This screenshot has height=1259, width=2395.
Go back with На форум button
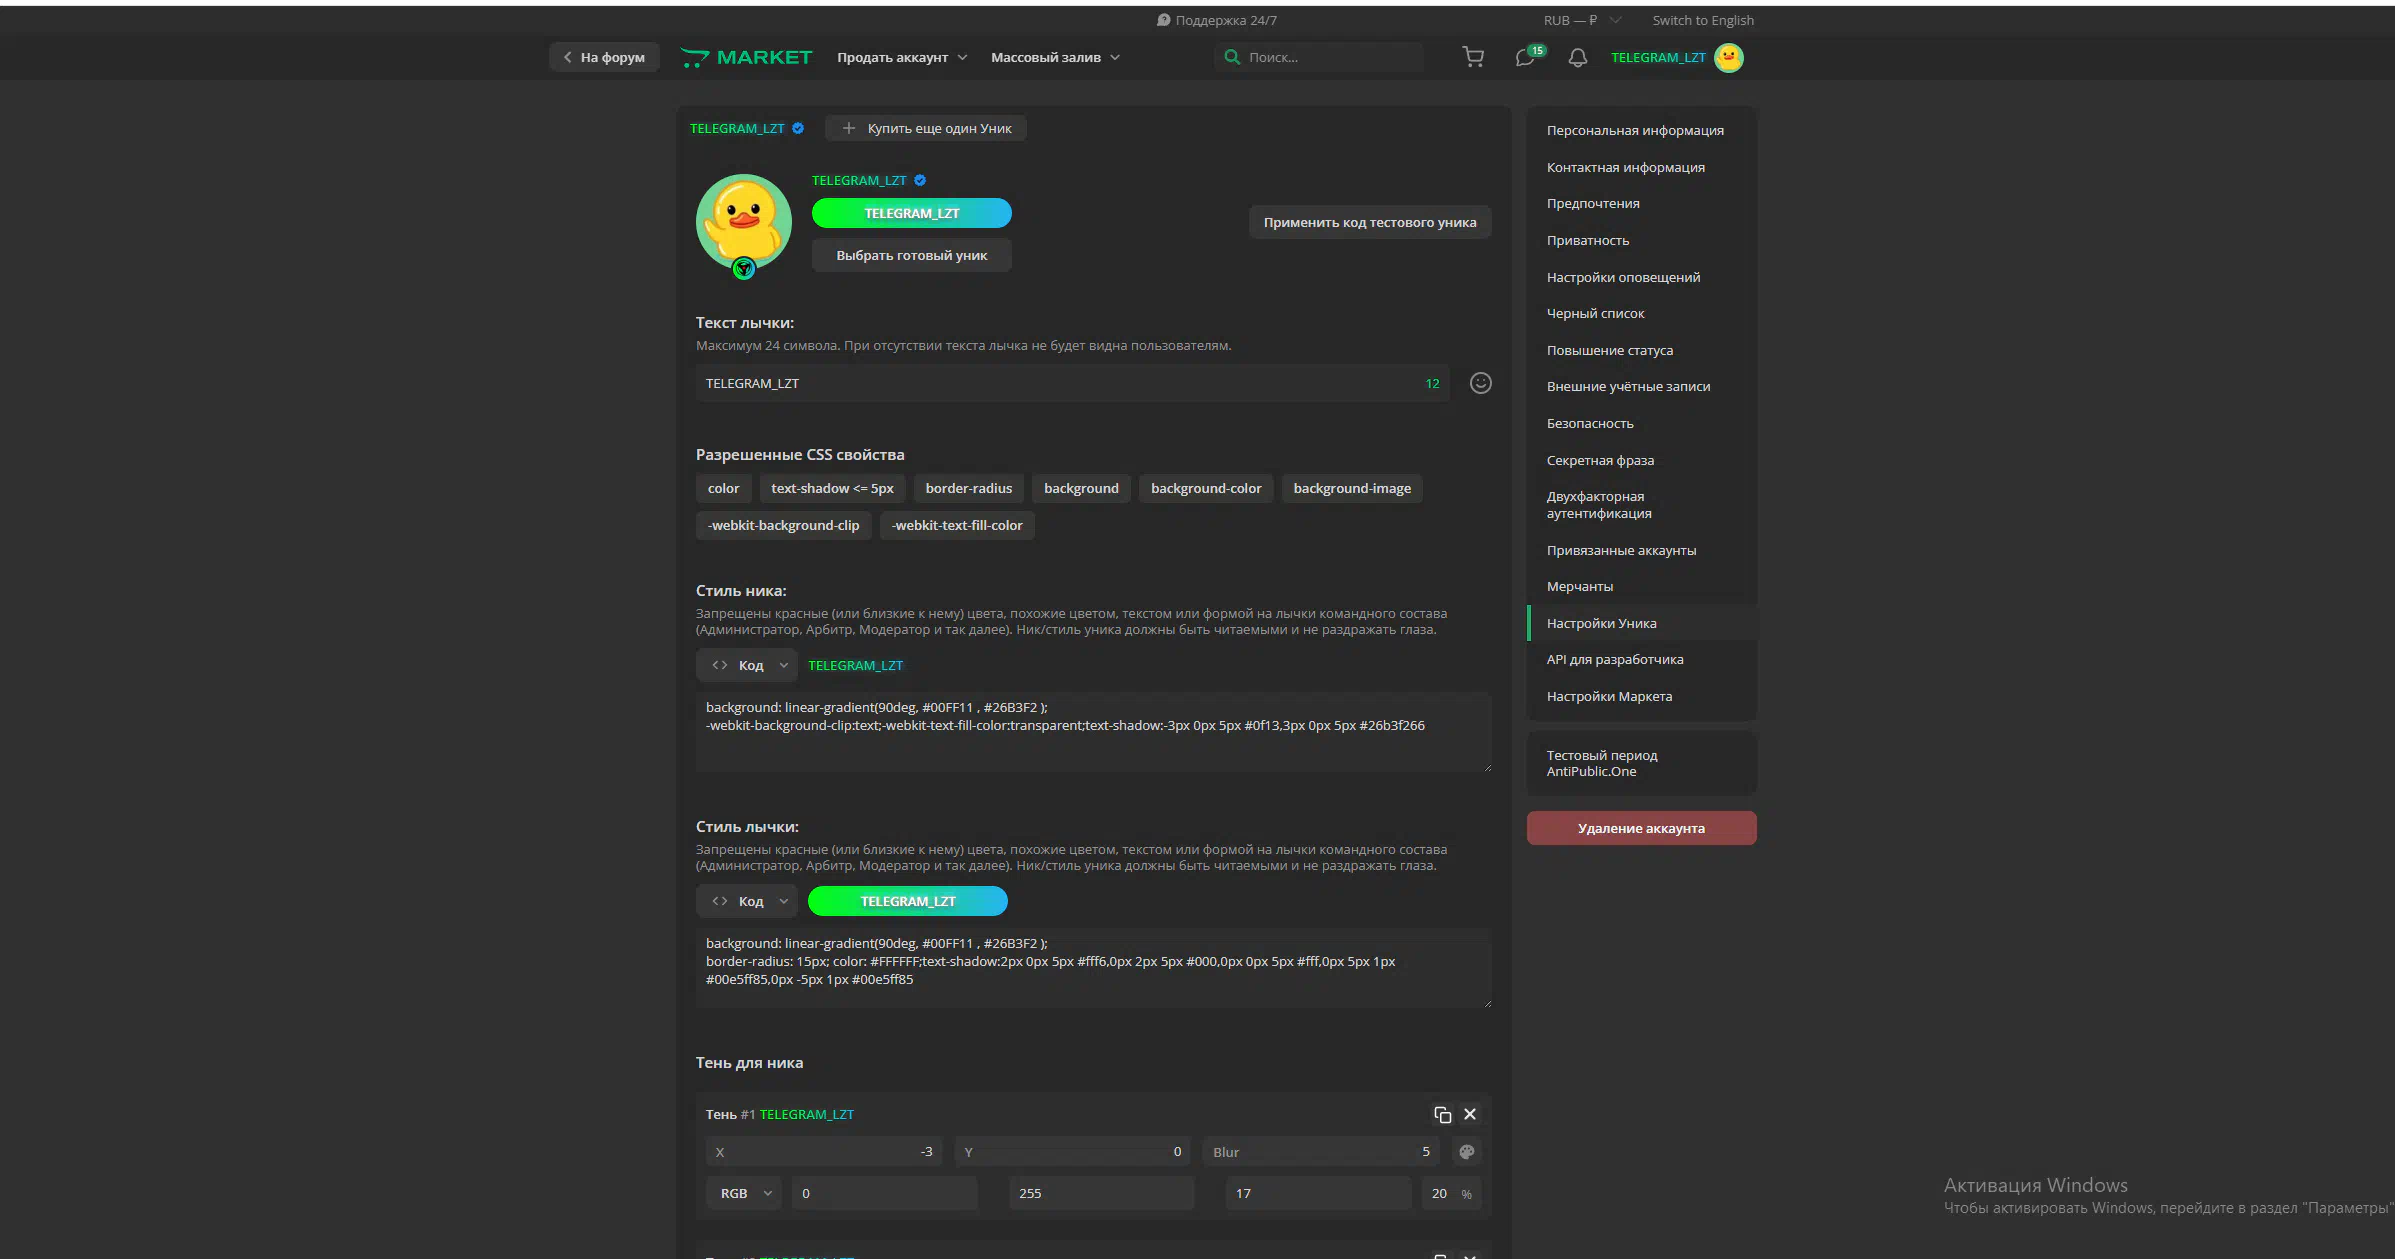604,57
